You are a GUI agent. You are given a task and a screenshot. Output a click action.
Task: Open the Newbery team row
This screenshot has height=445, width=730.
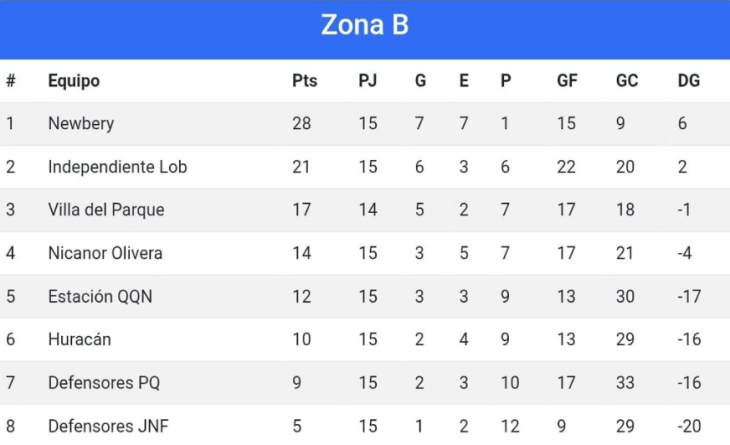point(365,123)
